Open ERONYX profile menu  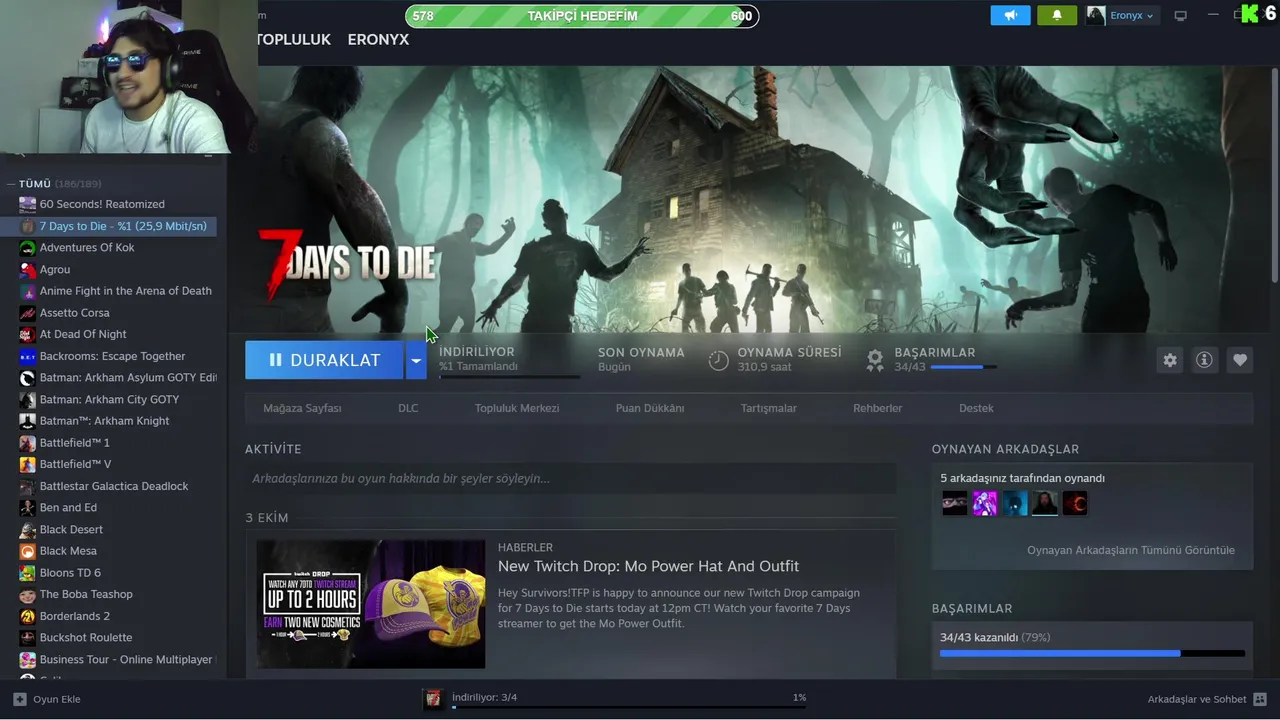pyautogui.click(x=378, y=39)
